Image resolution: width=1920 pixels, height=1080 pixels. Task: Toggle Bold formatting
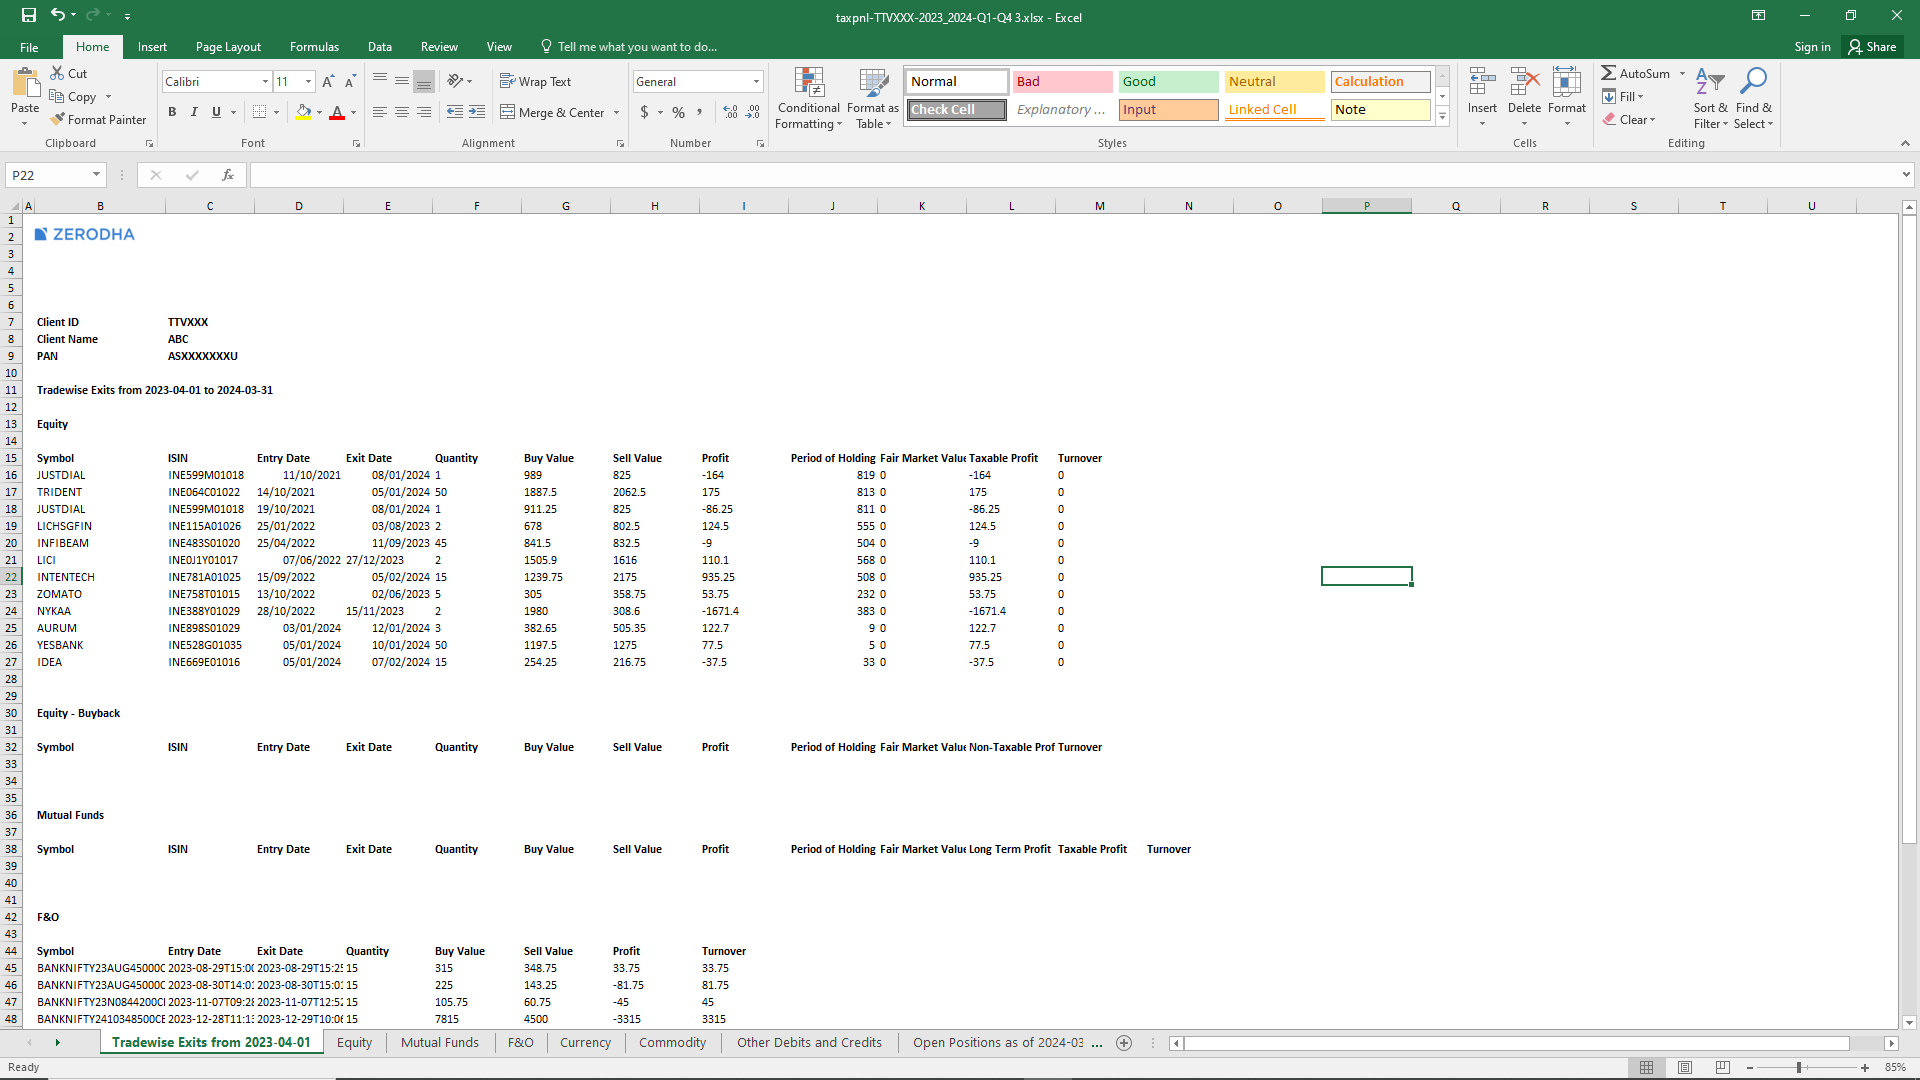click(172, 112)
